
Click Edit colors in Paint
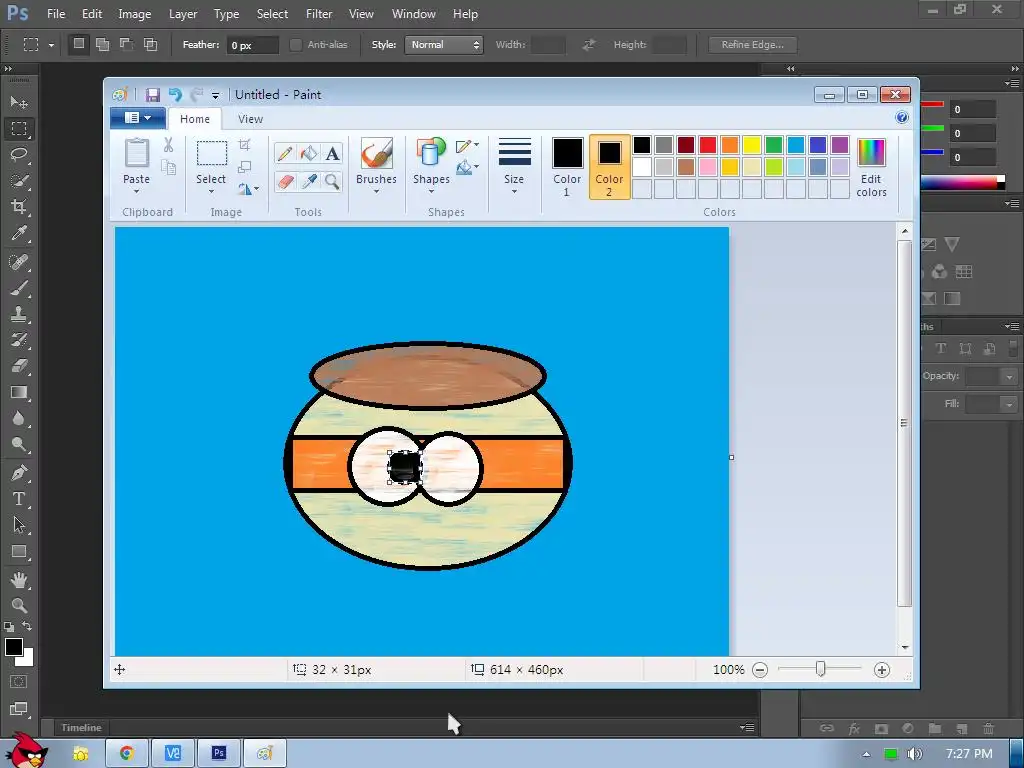point(871,167)
